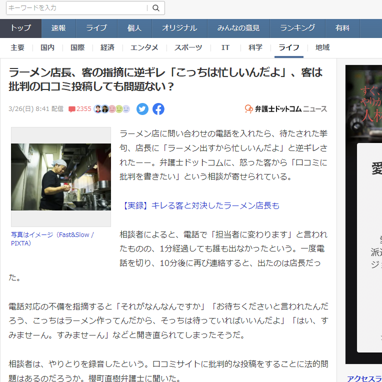
Task: Click the commenter avatars group
Action: coord(112,109)
